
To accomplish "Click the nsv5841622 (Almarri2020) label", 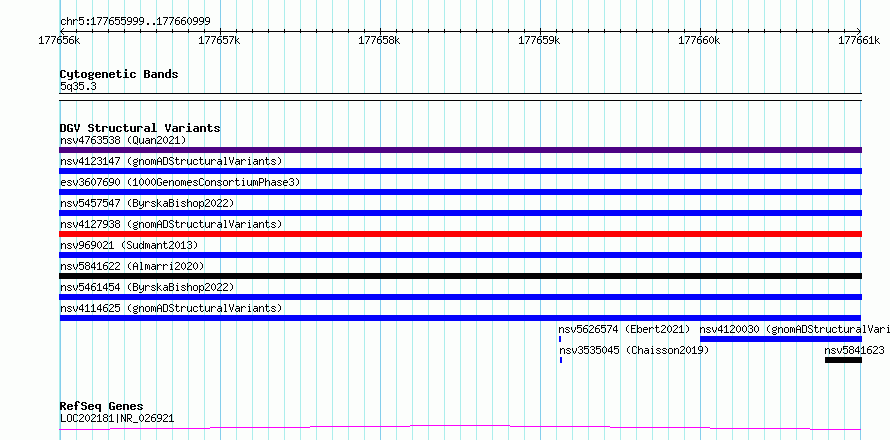I will click(x=132, y=266).
